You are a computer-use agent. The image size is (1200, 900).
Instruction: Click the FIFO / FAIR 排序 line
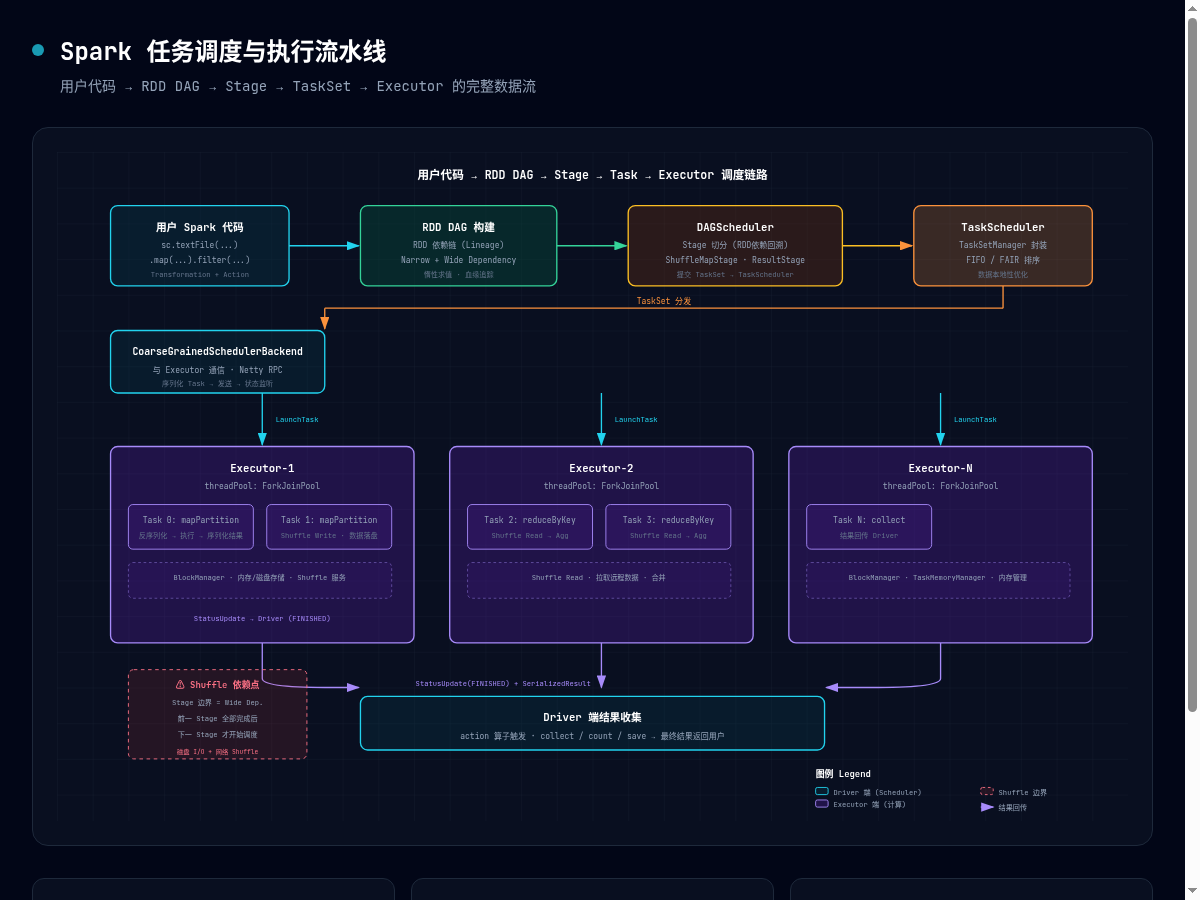(x=1003, y=260)
